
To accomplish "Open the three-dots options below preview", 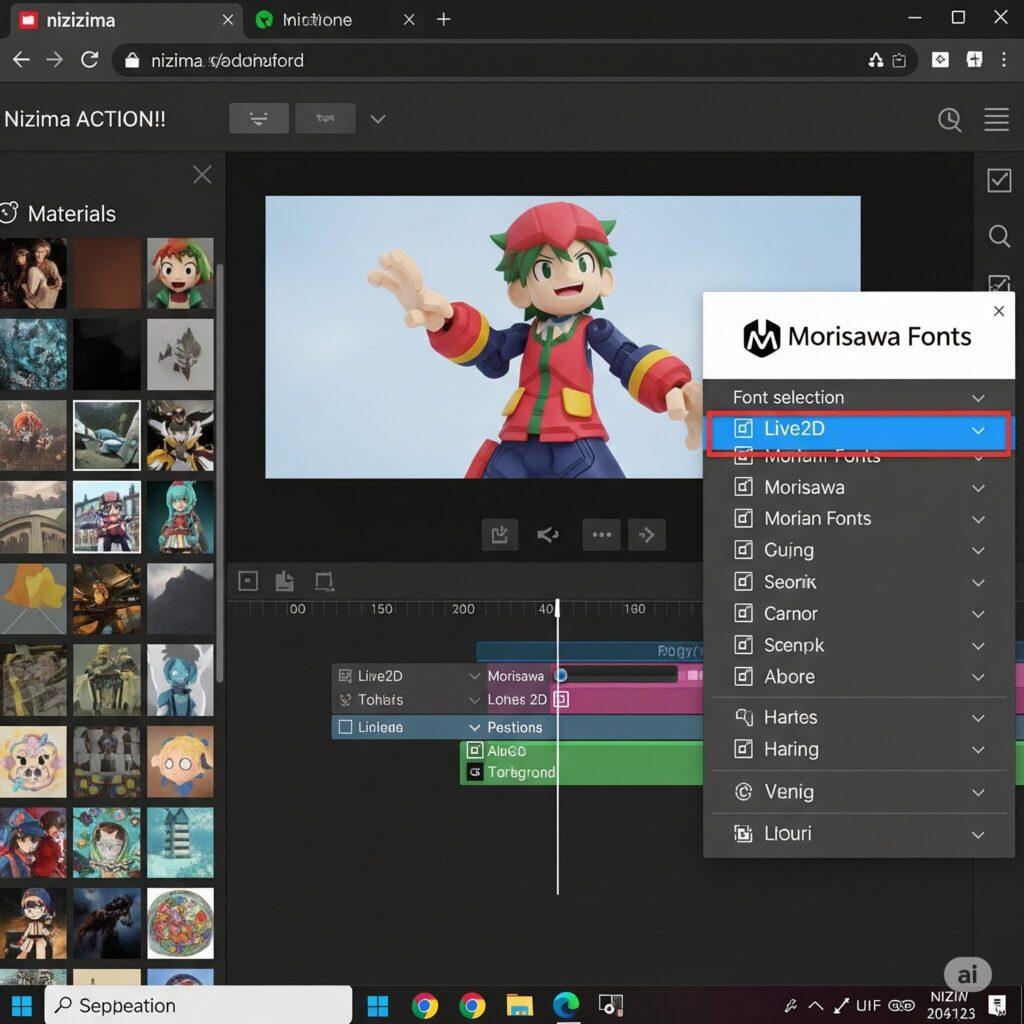I will (601, 535).
